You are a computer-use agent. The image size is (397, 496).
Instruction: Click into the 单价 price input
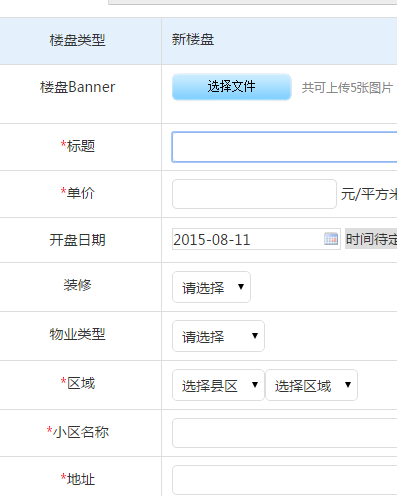(254, 194)
